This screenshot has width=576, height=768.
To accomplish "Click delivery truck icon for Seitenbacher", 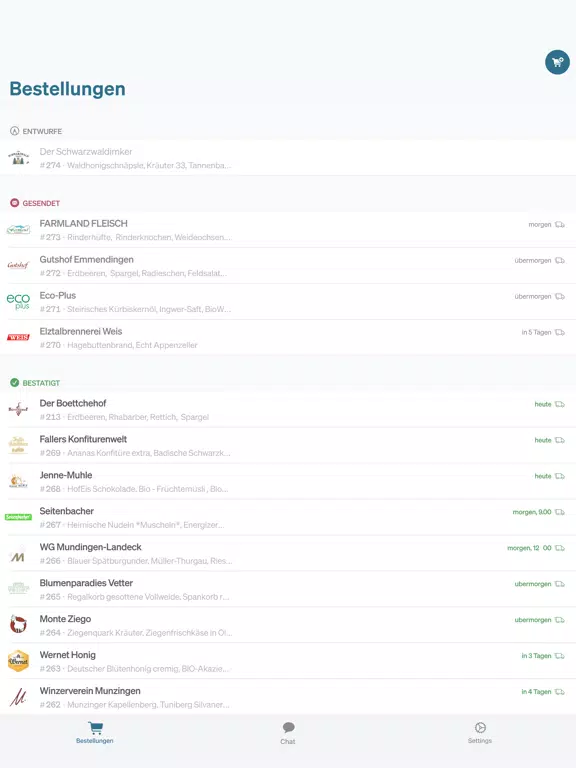I will point(560,512).
